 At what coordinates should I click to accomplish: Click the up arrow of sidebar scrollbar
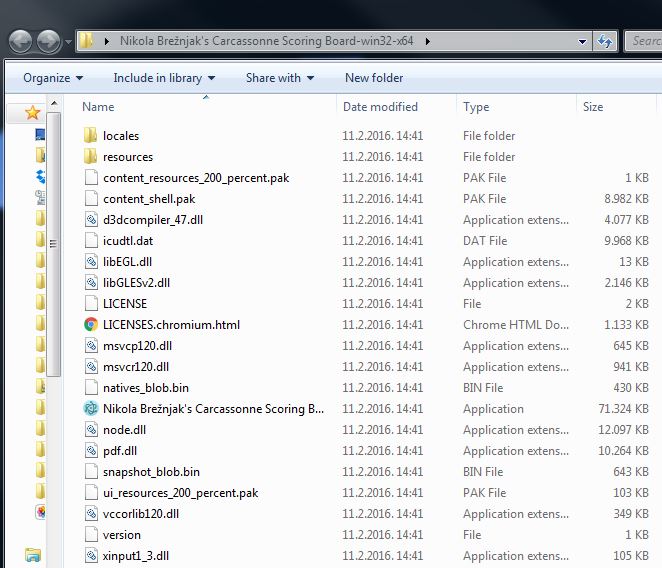click(x=54, y=103)
